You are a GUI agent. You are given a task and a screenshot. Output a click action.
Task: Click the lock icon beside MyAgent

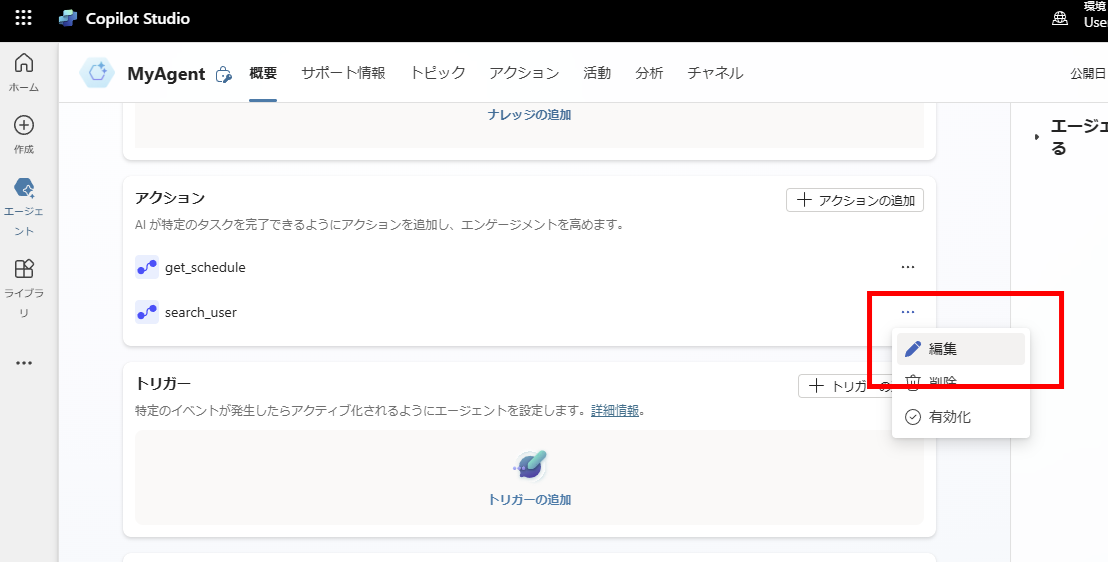pos(224,74)
